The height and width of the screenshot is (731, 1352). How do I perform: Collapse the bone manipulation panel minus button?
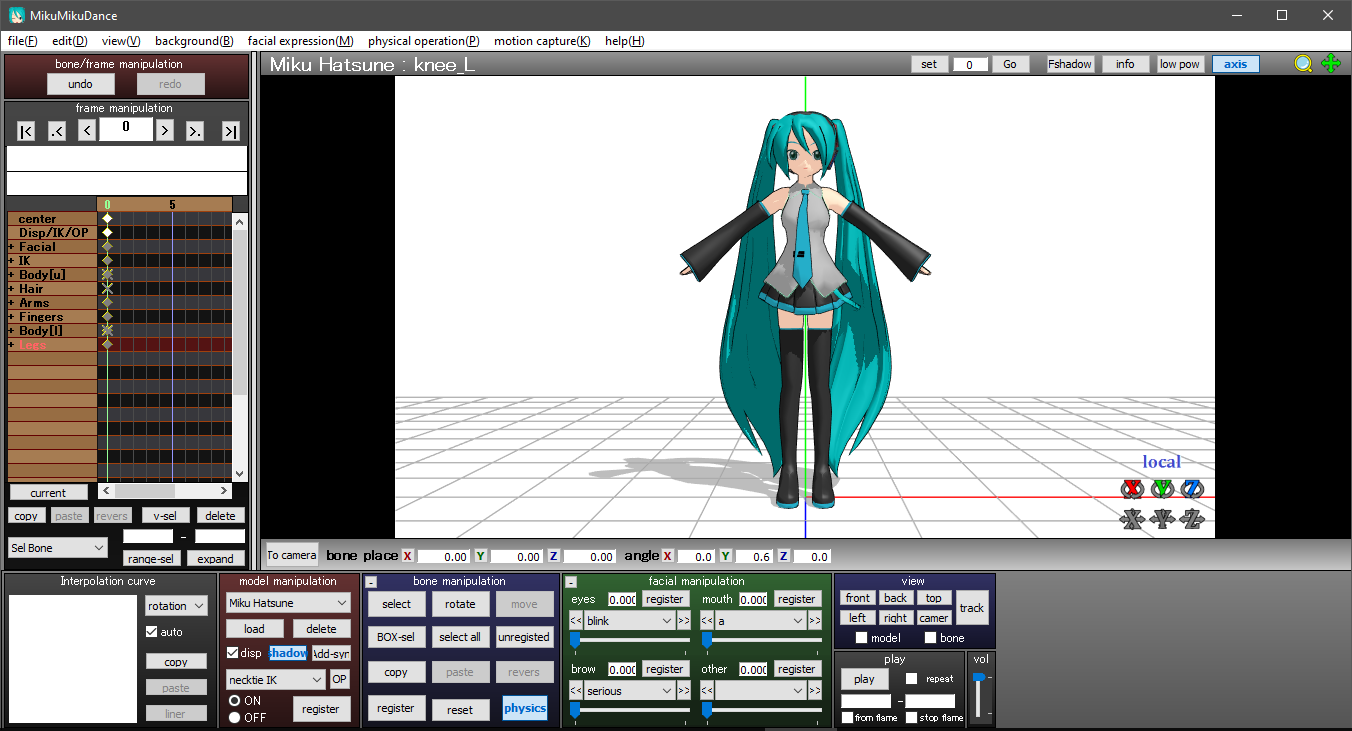pyautogui.click(x=371, y=582)
